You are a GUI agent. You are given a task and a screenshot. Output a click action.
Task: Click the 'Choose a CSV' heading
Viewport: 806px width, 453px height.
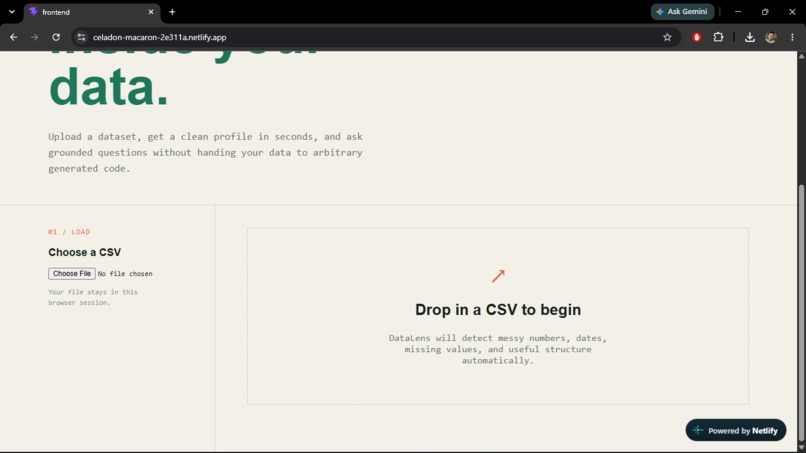[x=85, y=252]
